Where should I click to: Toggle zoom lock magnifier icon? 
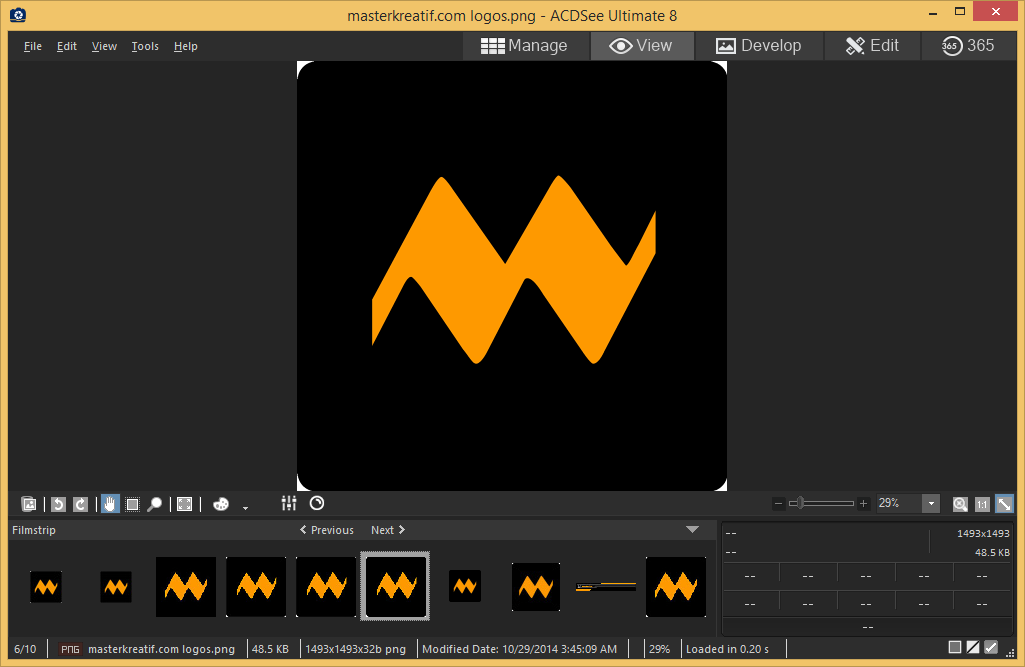click(960, 504)
